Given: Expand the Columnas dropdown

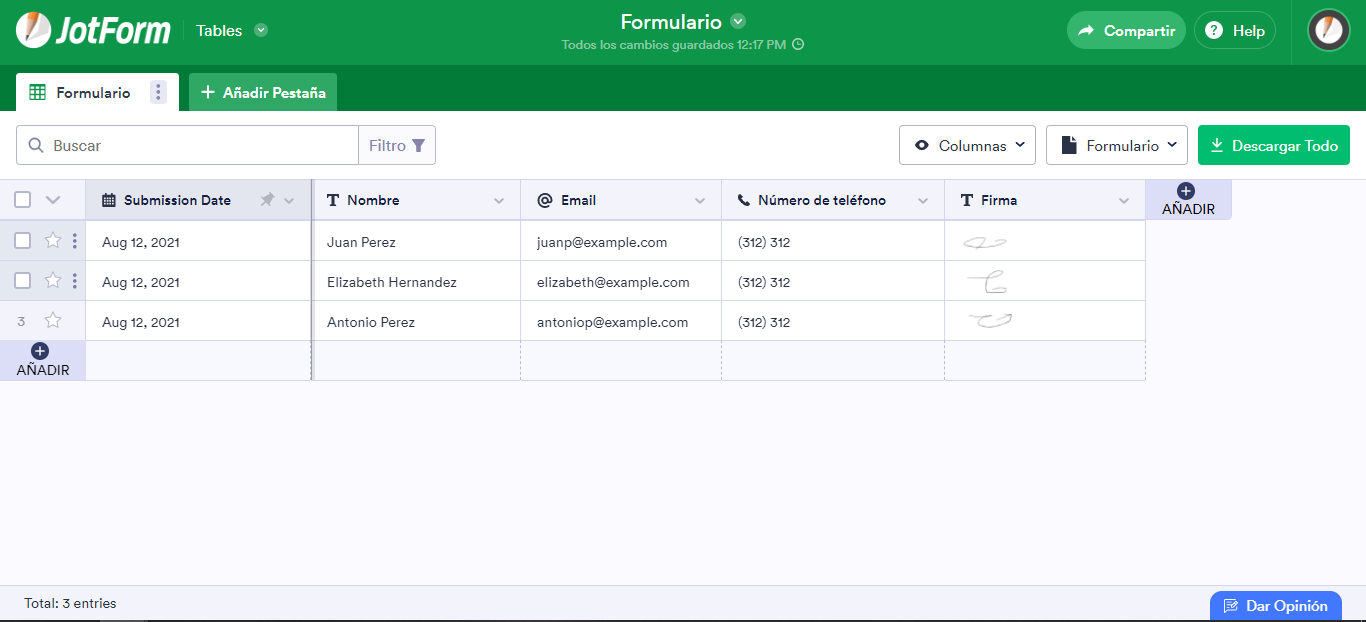Looking at the screenshot, I should (x=967, y=145).
